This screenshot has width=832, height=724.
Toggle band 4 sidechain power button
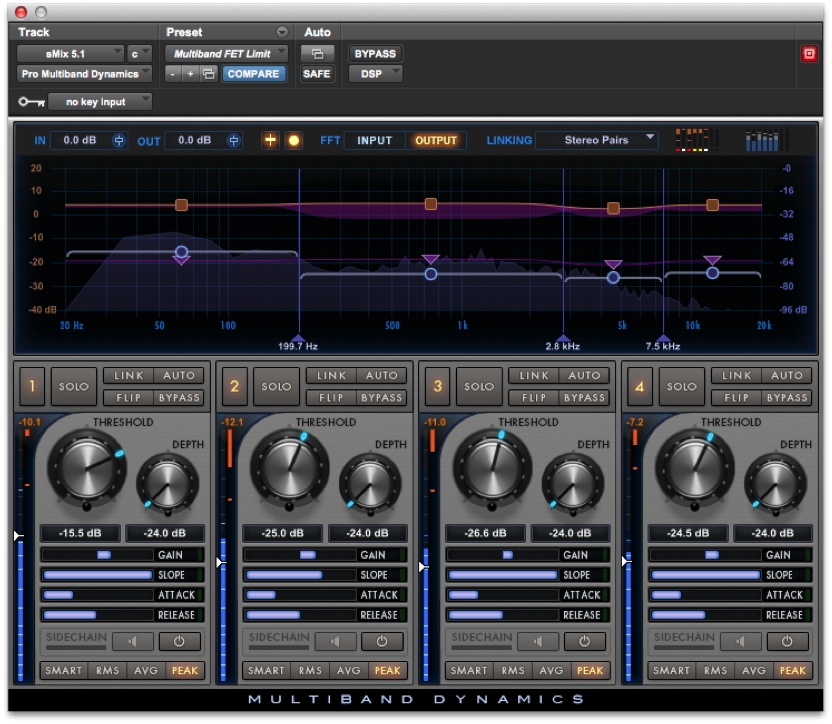787,641
